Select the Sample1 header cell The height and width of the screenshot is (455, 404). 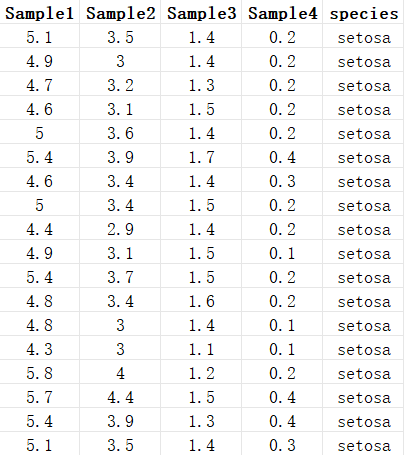click(x=39, y=13)
